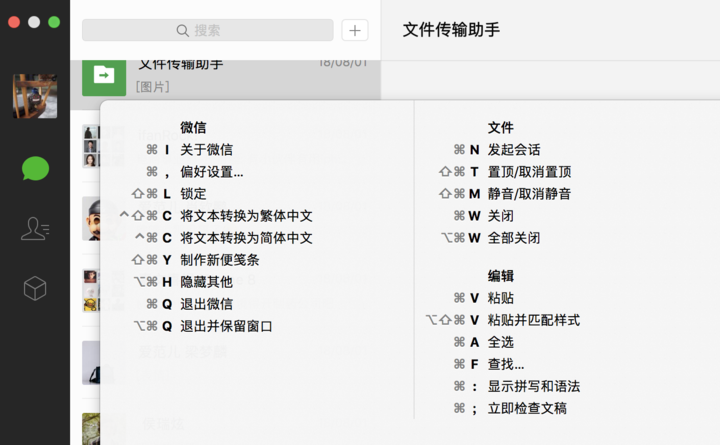Screen dimensions: 720x445
Task: Open the cube Favorites icon in sidebar
Action: click(x=35, y=288)
